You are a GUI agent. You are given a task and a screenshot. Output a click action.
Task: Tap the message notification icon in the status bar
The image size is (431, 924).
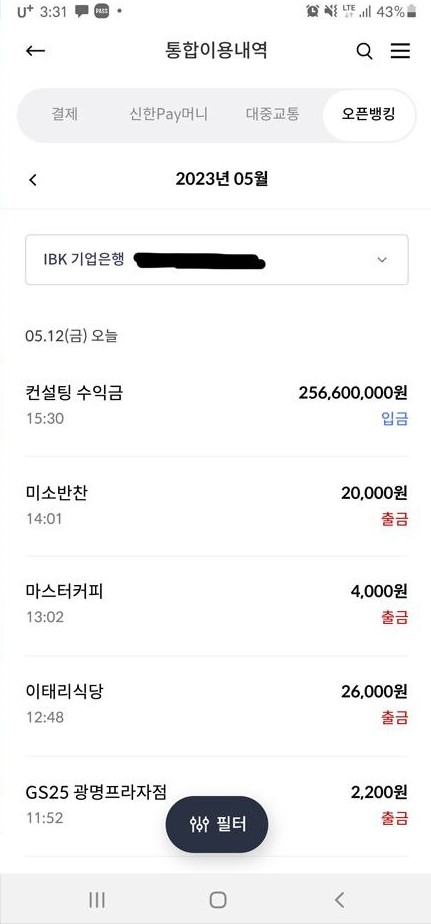tap(82, 11)
